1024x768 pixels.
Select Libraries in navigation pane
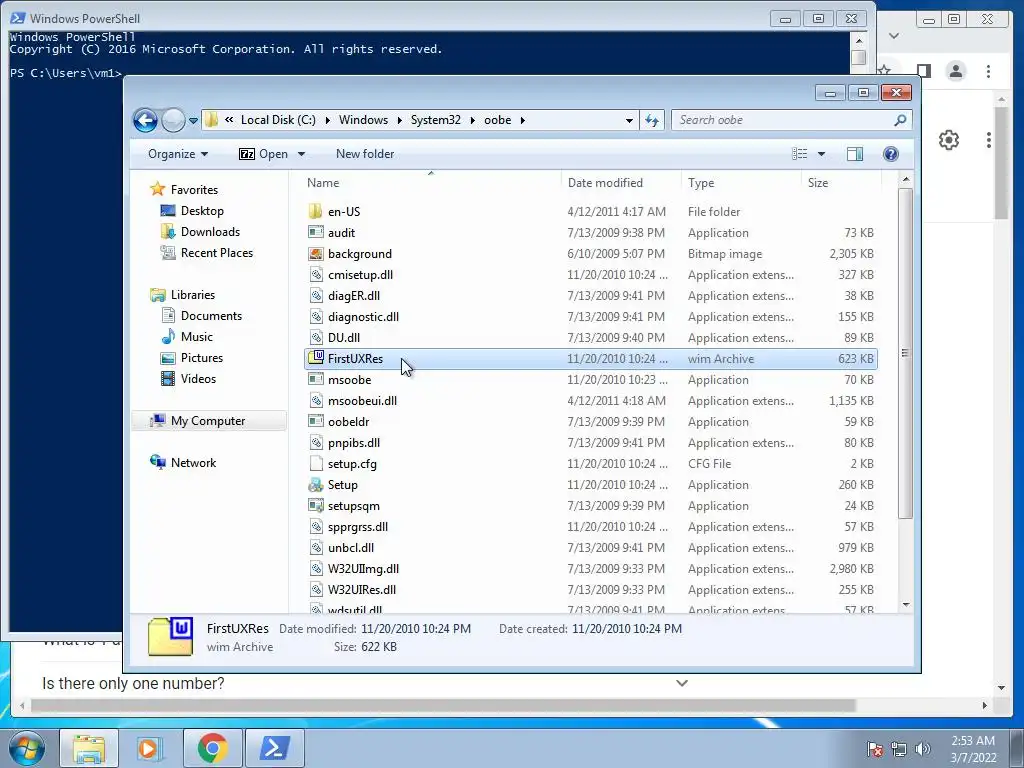(193, 295)
